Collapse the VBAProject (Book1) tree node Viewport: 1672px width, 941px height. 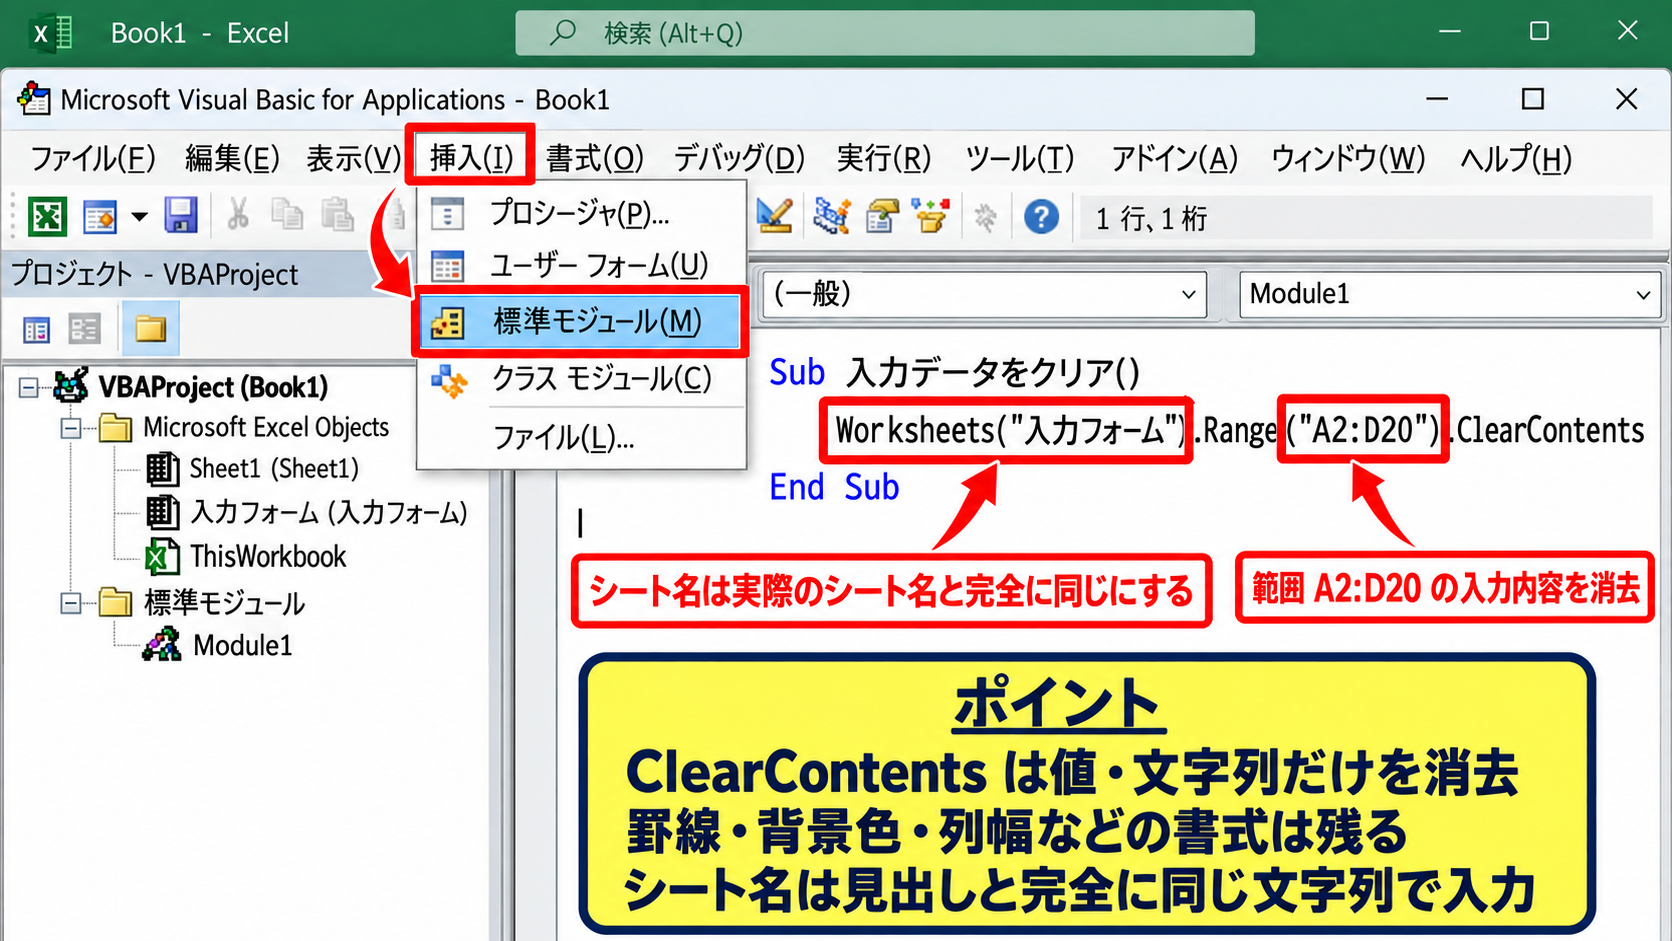click(29, 387)
